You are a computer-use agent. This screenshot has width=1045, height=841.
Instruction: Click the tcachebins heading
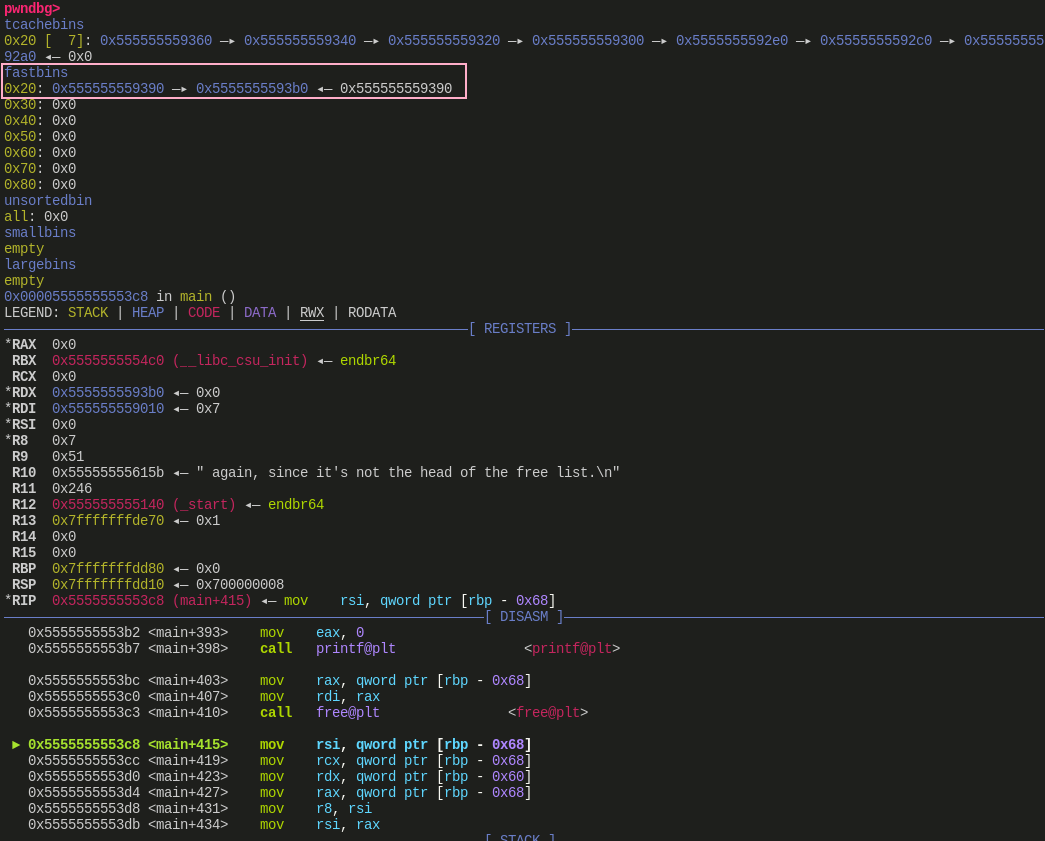(44, 25)
